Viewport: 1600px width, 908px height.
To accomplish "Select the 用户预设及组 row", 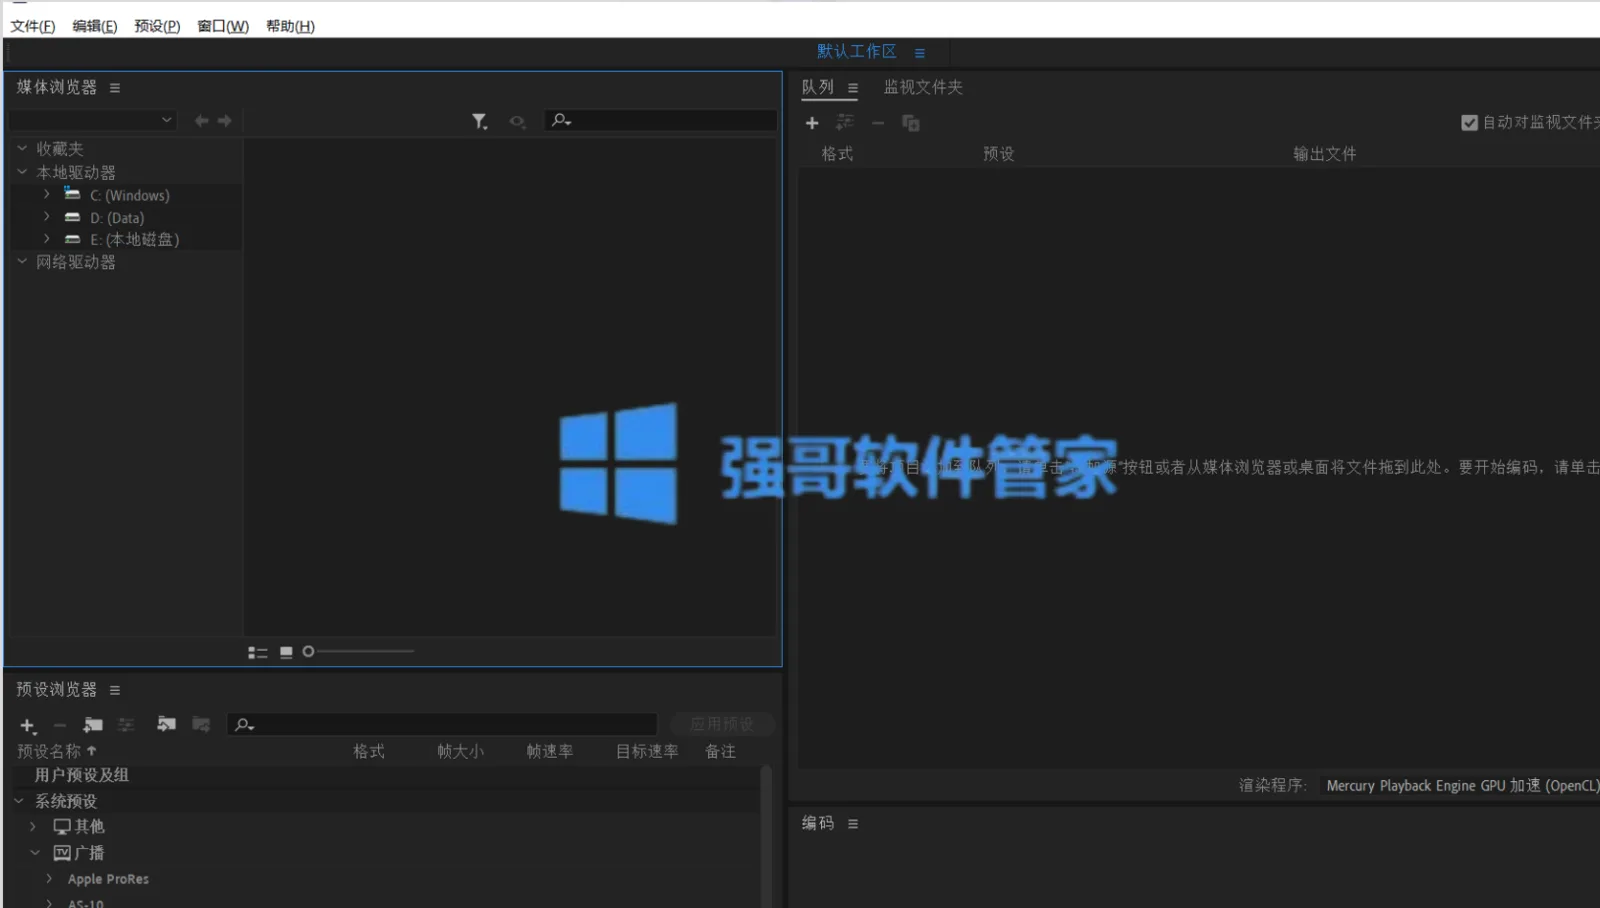I will [x=386, y=775].
